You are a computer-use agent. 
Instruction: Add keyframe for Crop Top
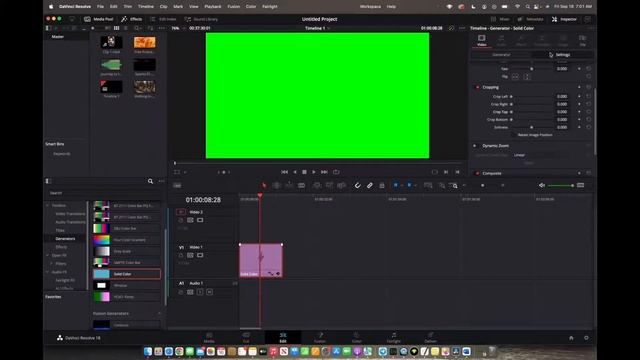[x=579, y=112]
